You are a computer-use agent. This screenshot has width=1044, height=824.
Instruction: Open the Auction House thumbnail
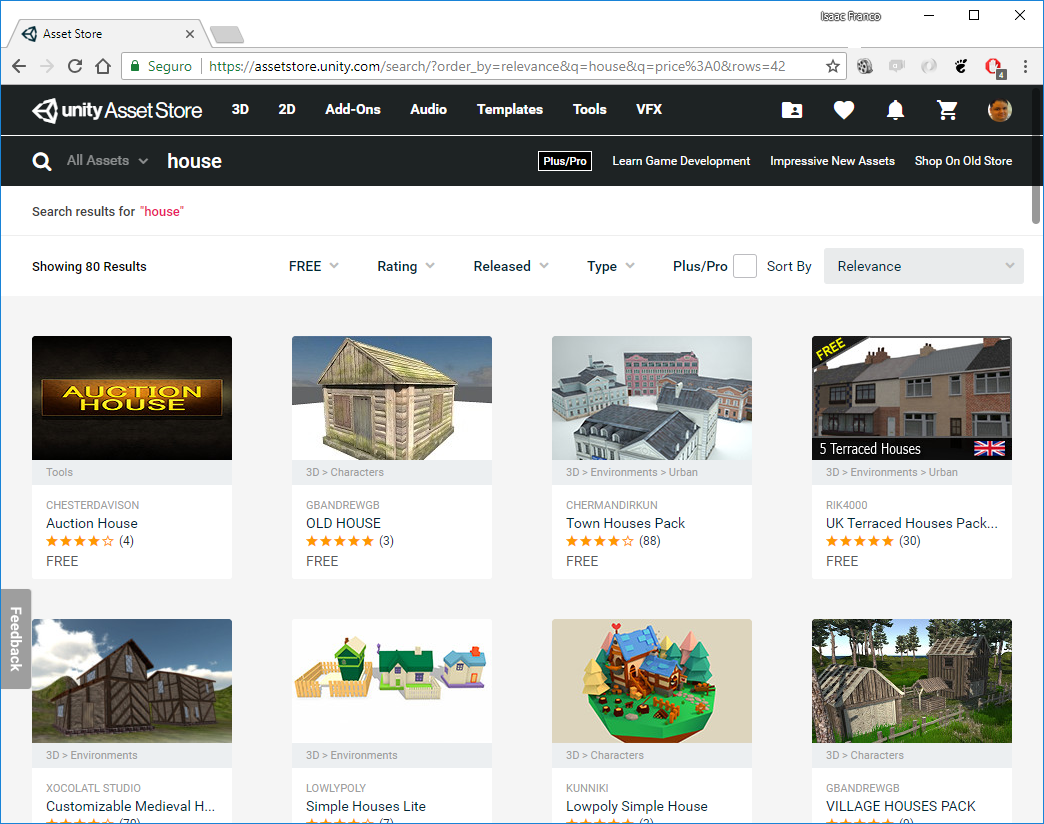(x=132, y=398)
